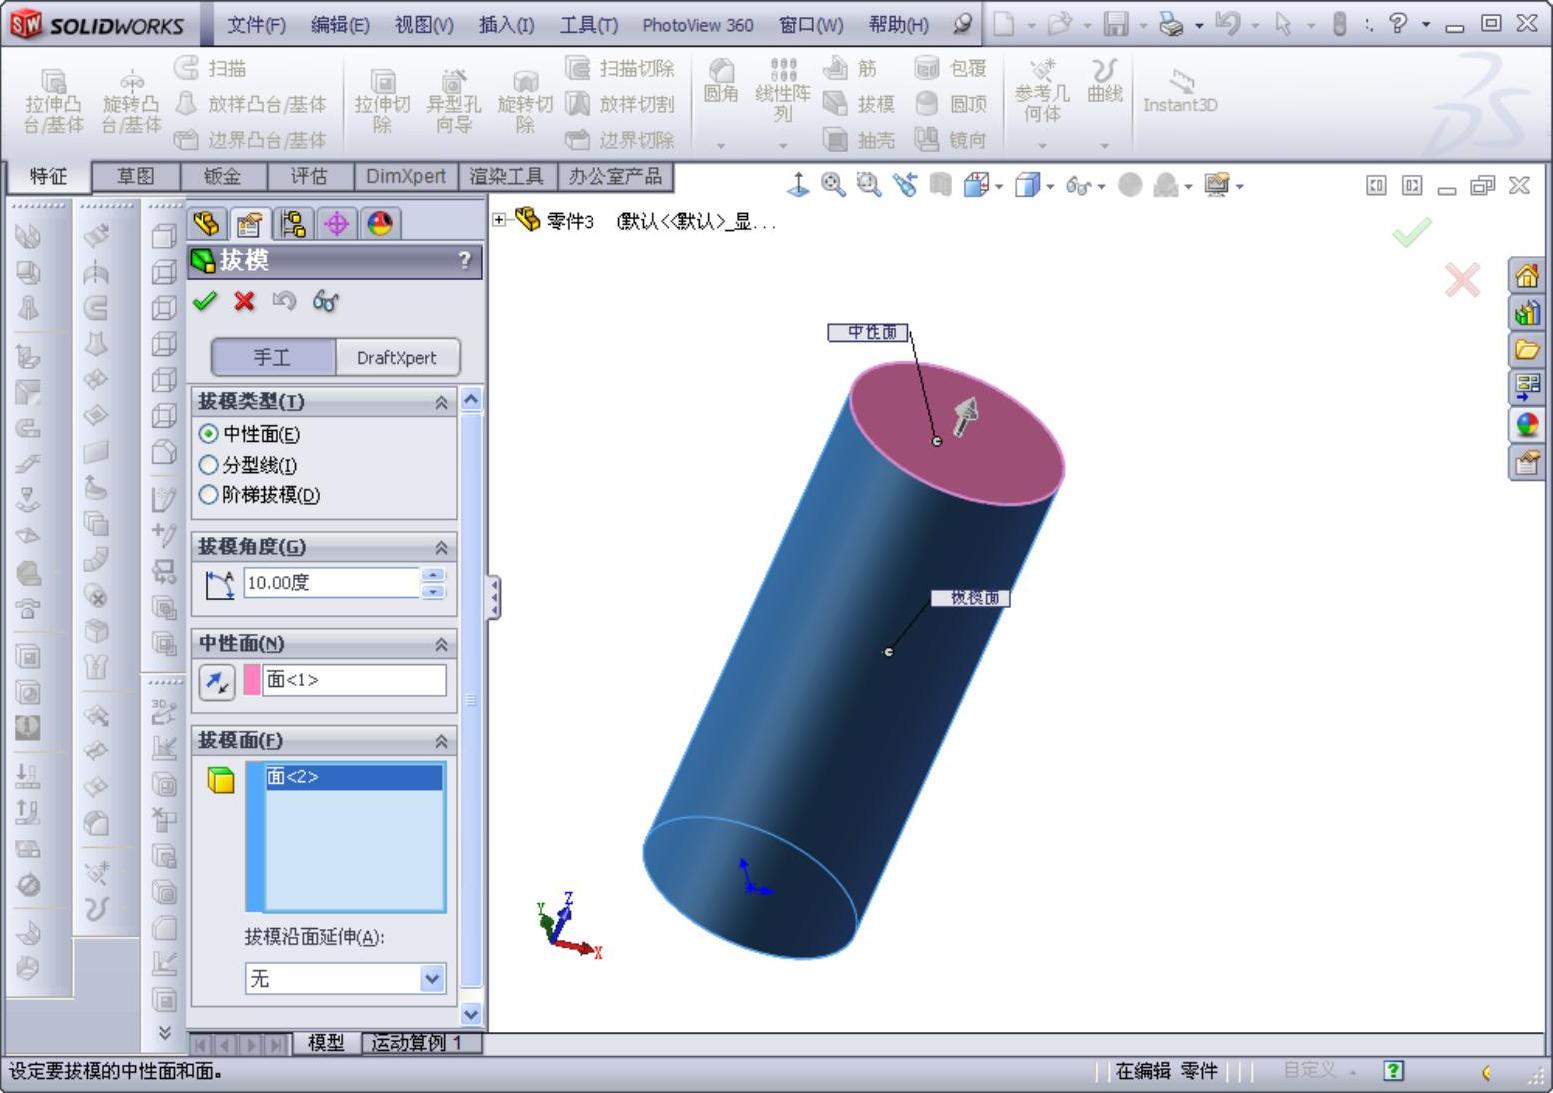Open DisplayManager color ball tab
Screen dimensions: 1553x1093
[379, 224]
